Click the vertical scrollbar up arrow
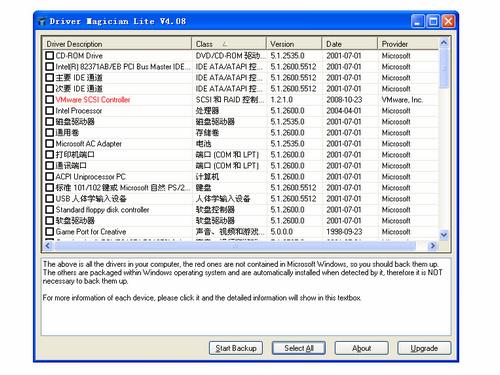The image size is (500, 375). [444, 43]
